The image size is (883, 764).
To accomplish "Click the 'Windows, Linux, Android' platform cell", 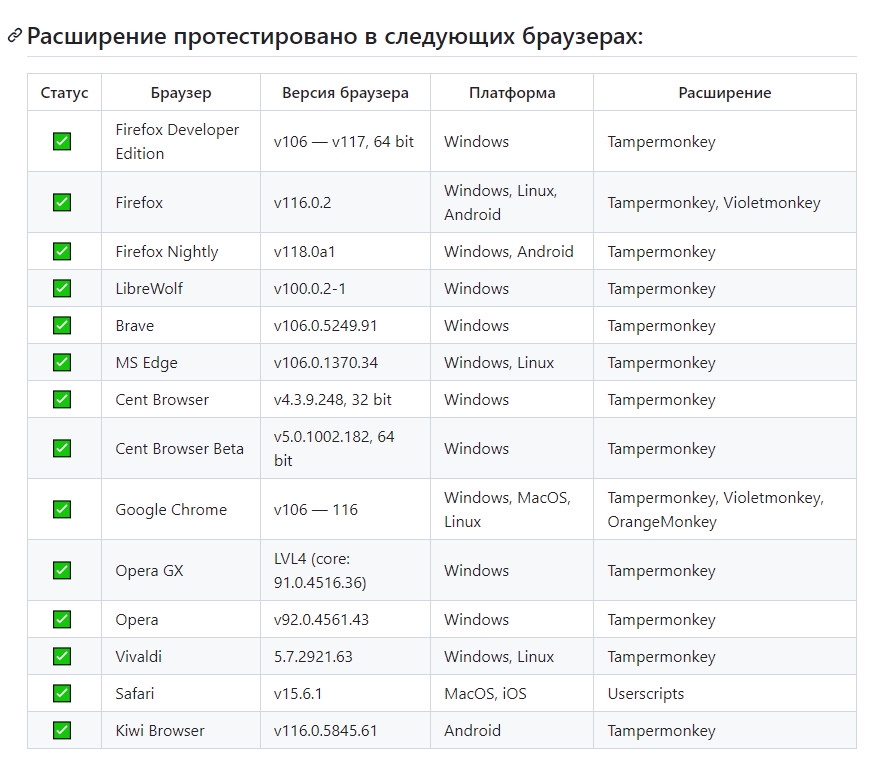I will tap(512, 202).
